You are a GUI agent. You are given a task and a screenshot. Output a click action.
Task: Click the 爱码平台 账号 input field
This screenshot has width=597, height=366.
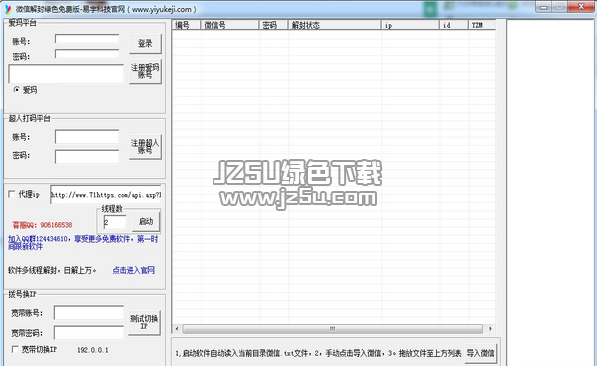tap(87, 39)
